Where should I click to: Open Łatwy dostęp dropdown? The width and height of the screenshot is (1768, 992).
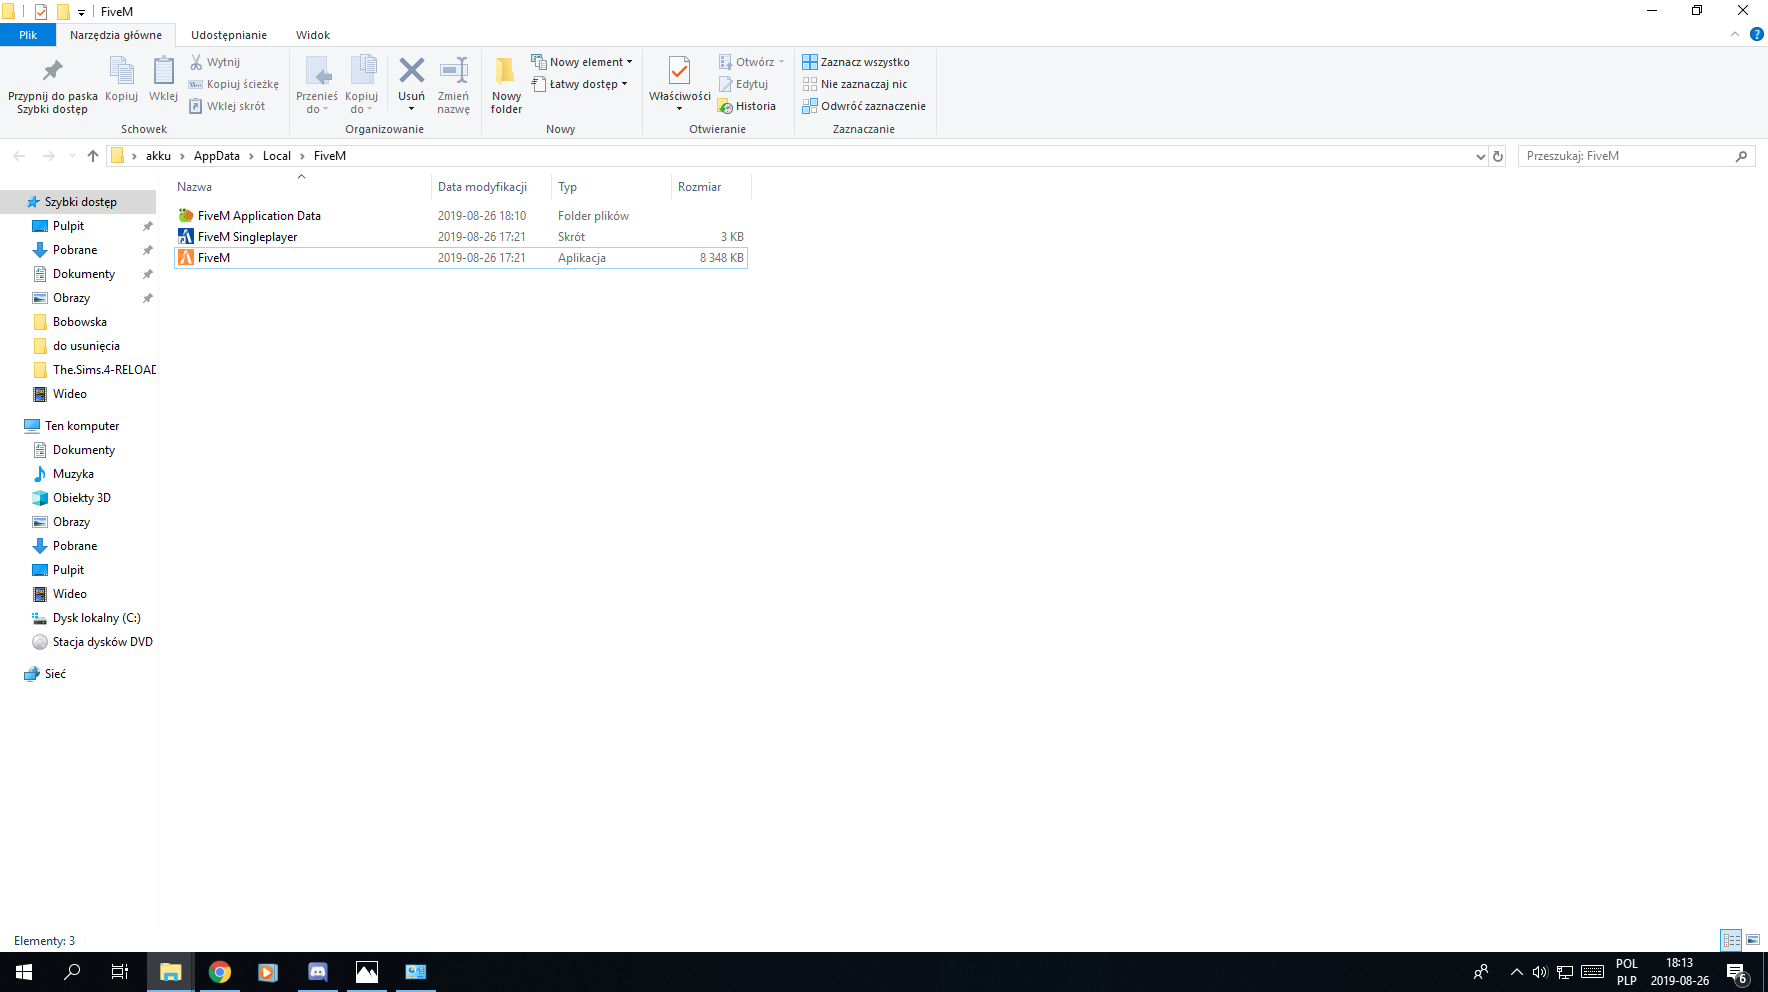(x=579, y=84)
